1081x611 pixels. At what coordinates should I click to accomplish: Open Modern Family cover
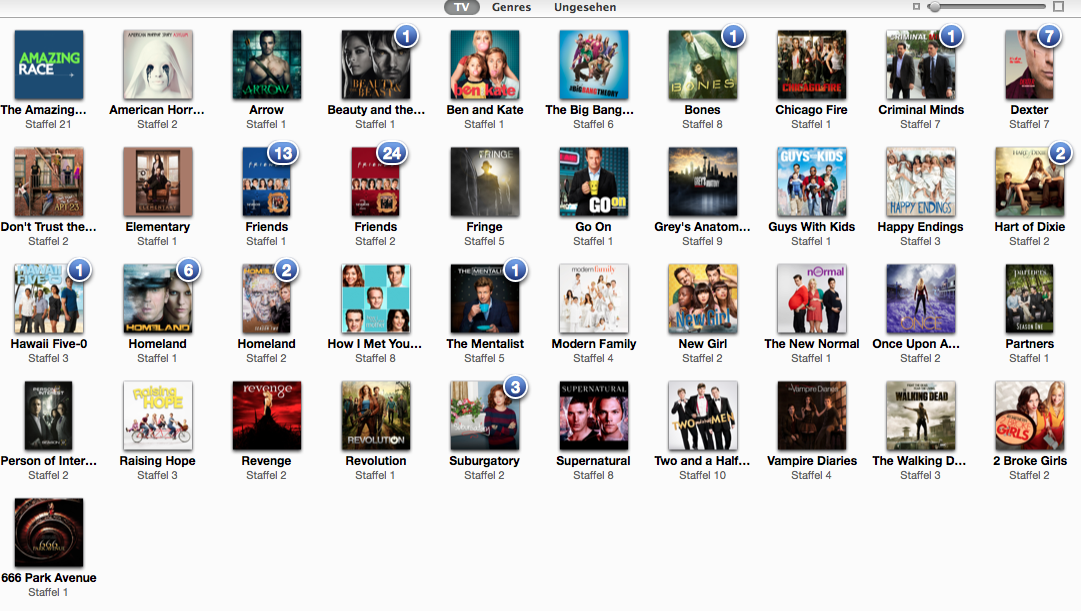(593, 299)
